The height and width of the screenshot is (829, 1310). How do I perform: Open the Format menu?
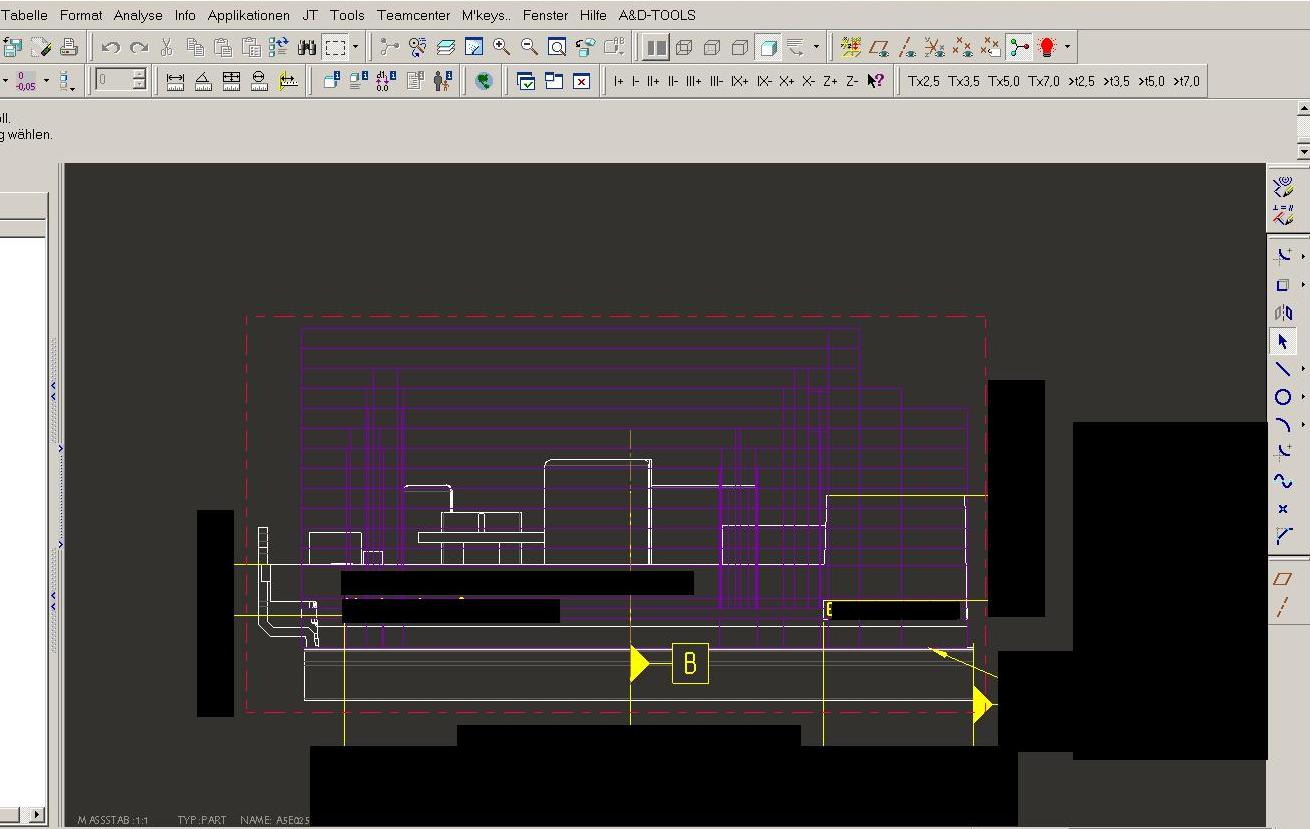(81, 15)
